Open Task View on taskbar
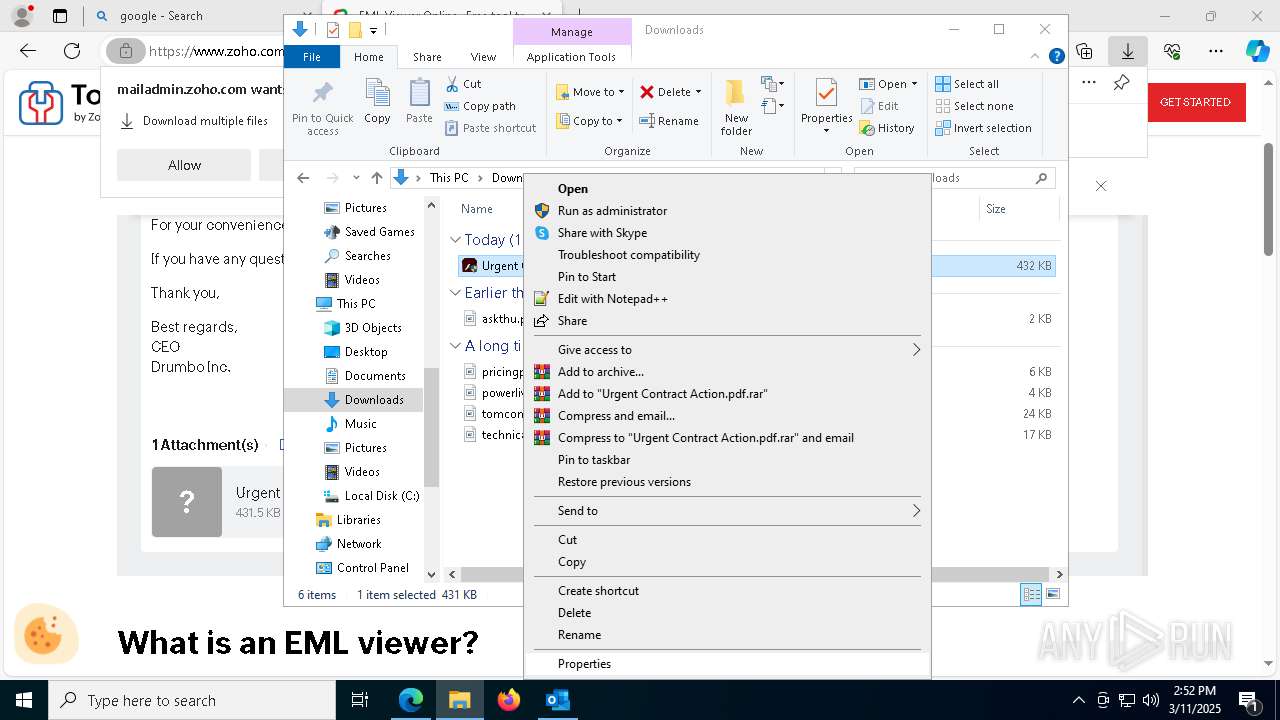The width and height of the screenshot is (1280, 720). 361,700
